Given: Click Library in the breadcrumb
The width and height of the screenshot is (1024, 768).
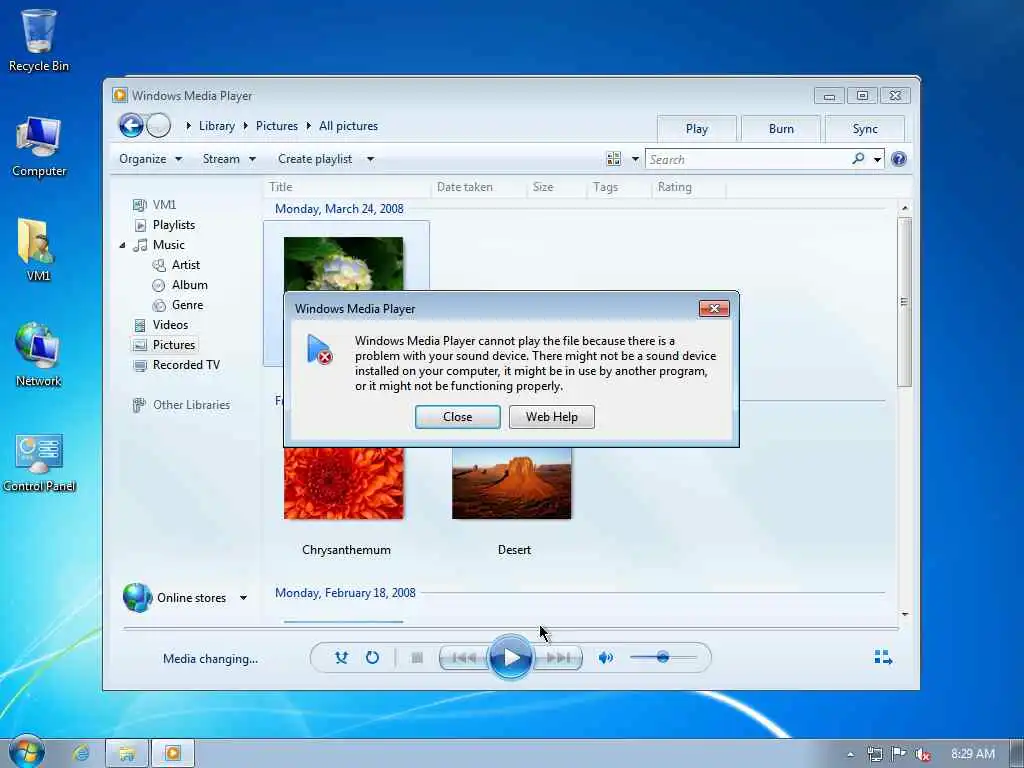Looking at the screenshot, I should click(216, 126).
